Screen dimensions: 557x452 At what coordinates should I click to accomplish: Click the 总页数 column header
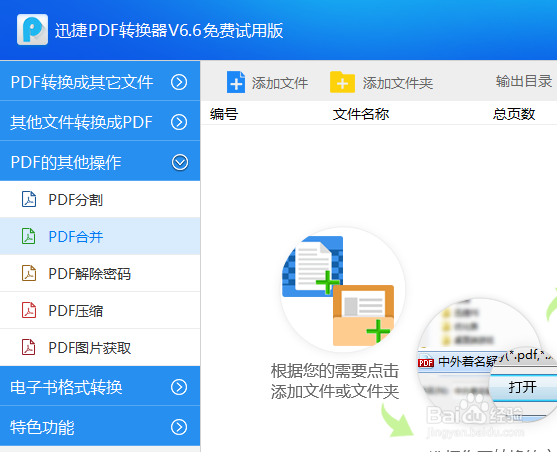(514, 114)
